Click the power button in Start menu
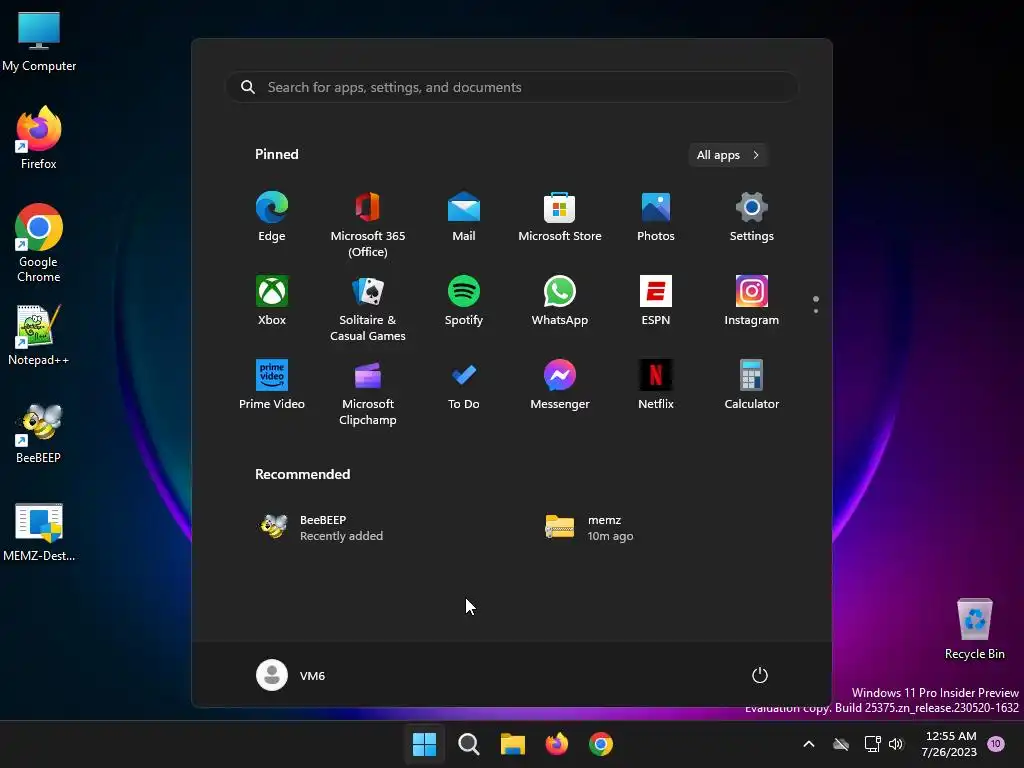Screen dimensions: 1024x768 tap(760, 675)
